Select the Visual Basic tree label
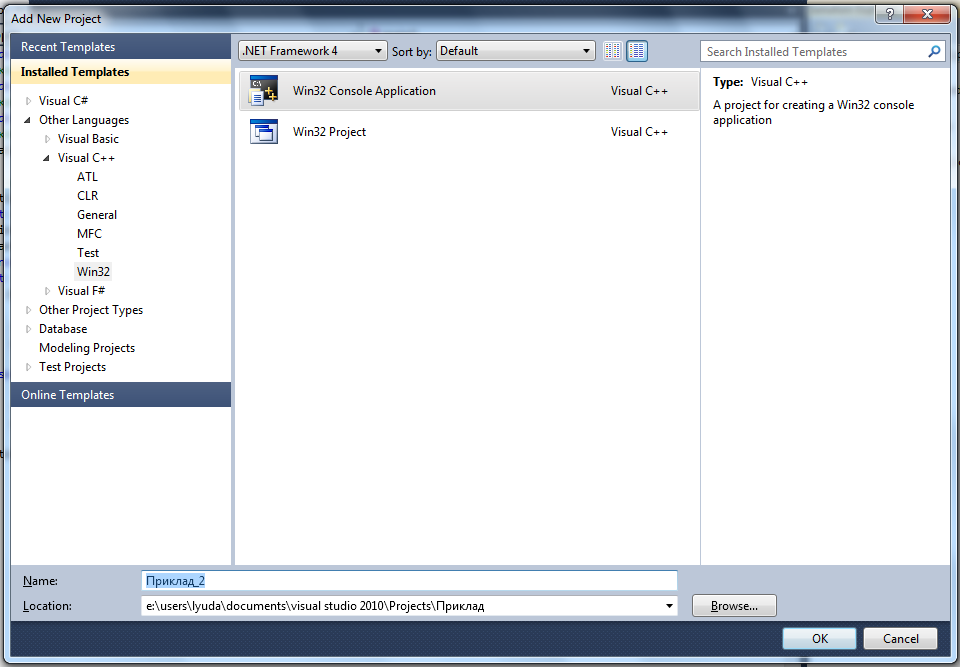The height and width of the screenshot is (667, 960). 88,138
